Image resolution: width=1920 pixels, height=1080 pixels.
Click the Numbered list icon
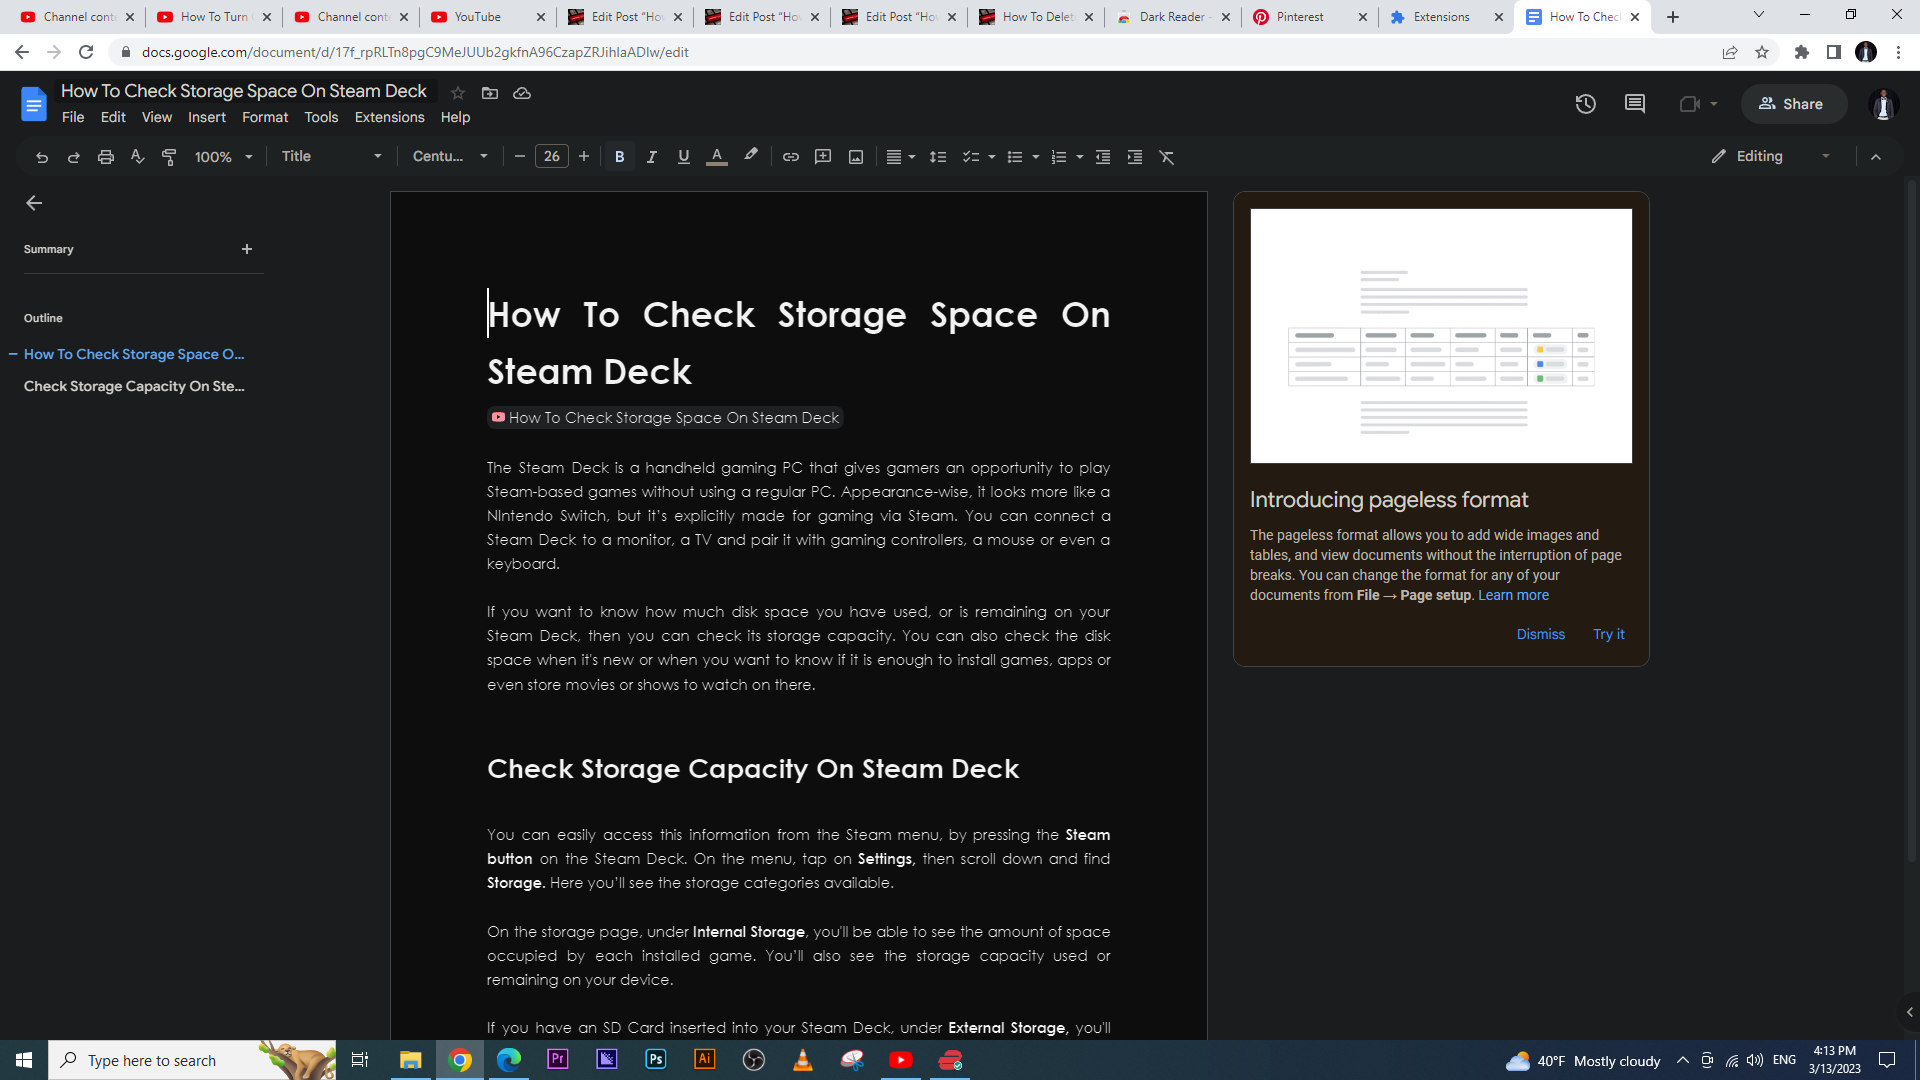tap(1058, 157)
